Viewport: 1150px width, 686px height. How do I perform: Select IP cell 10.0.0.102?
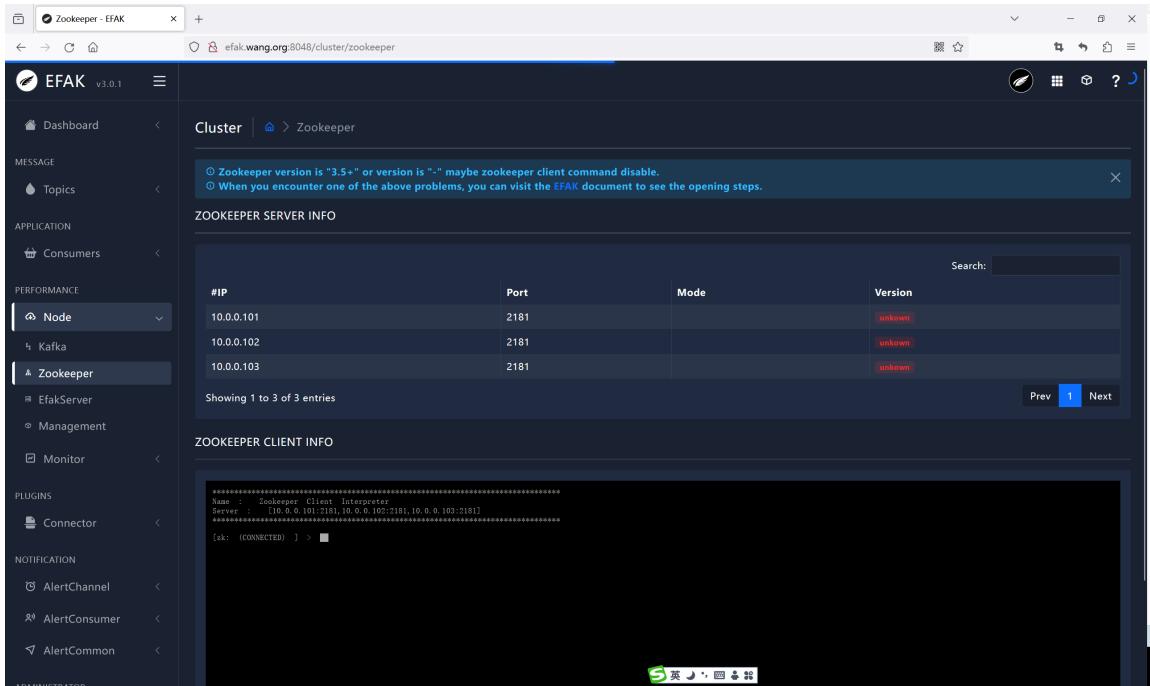[235, 342]
